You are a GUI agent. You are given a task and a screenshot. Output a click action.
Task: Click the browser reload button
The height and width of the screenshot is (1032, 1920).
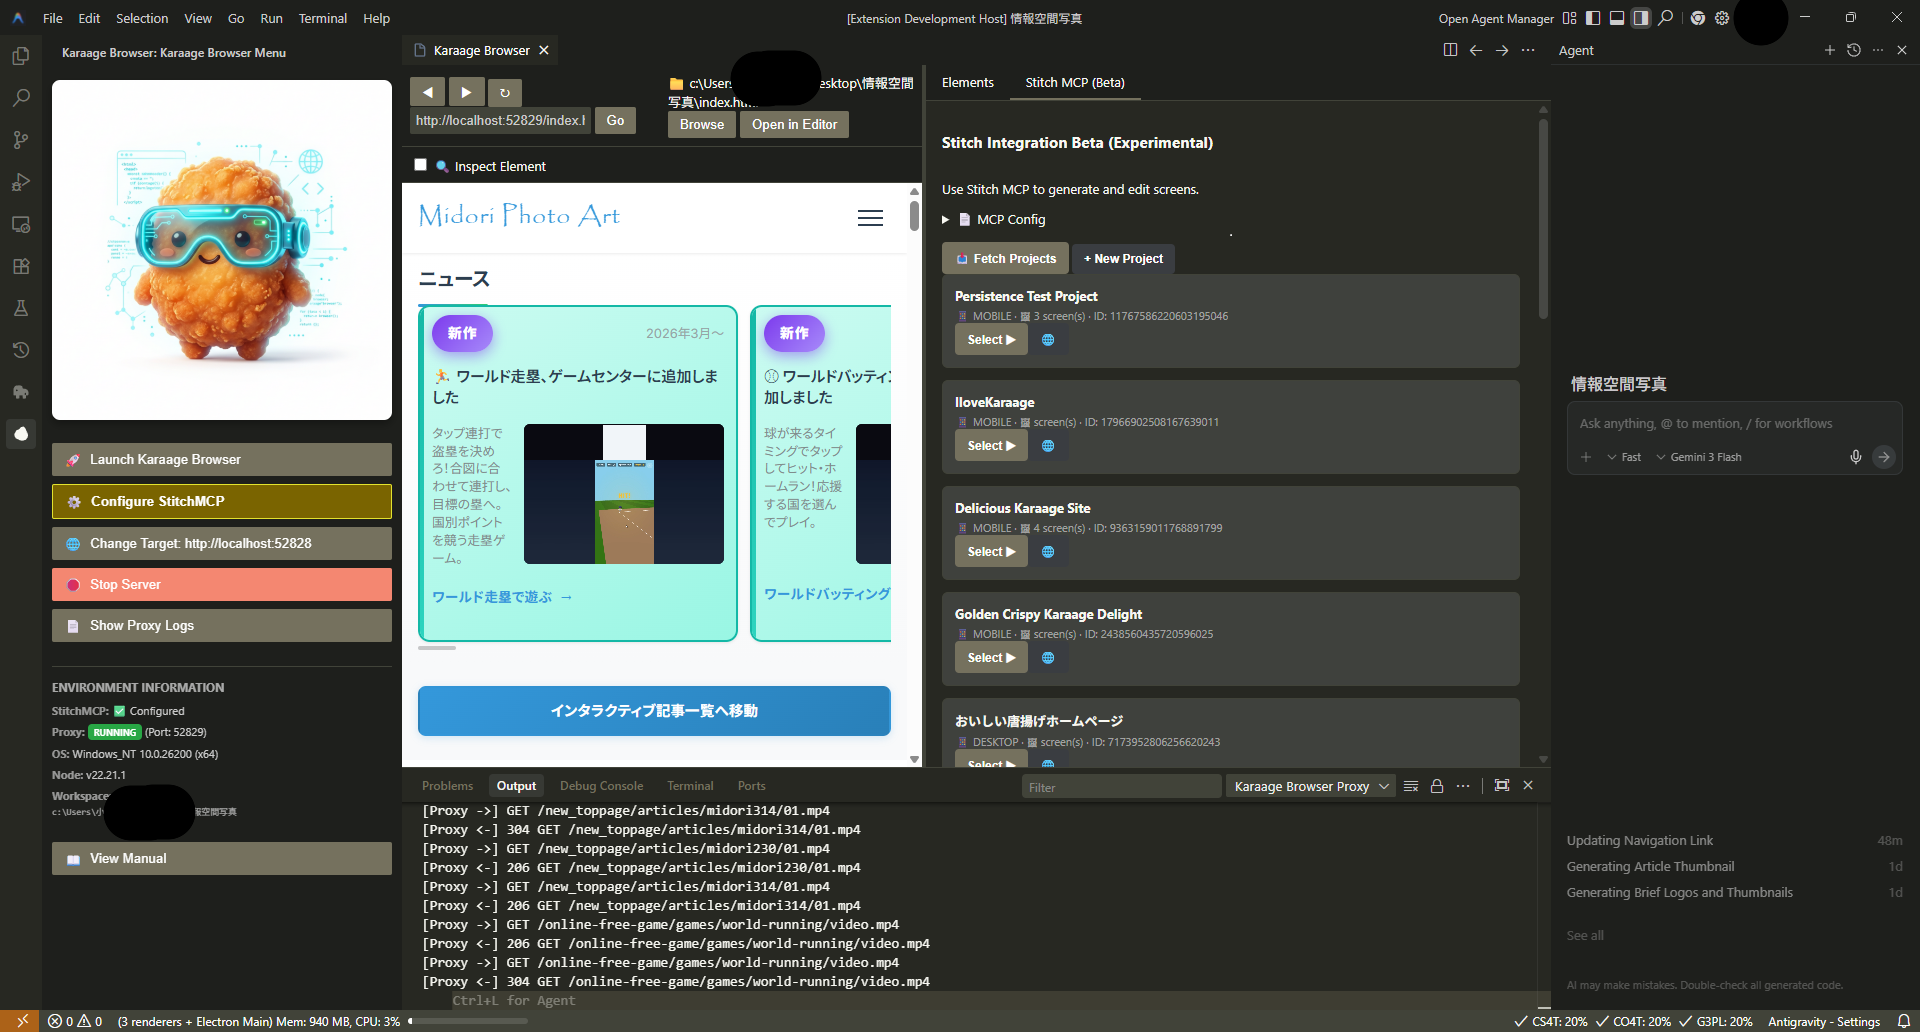tap(505, 92)
